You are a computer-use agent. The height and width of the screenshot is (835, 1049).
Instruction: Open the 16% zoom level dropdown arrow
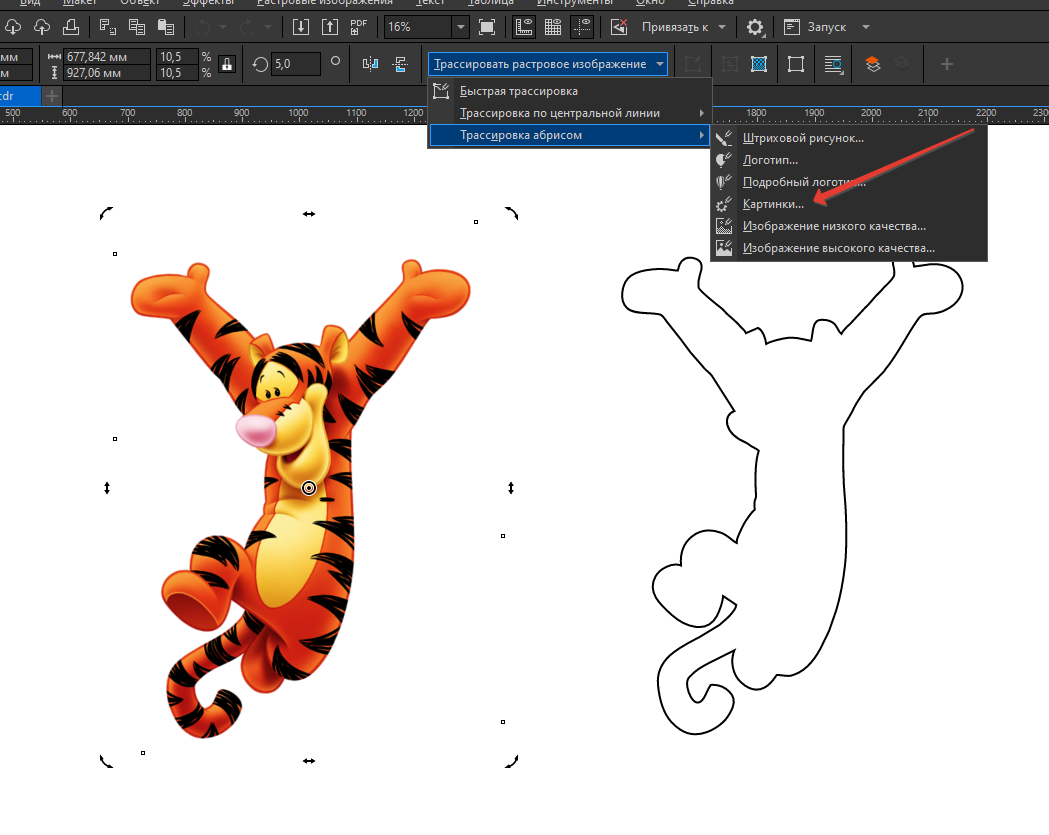(460, 27)
